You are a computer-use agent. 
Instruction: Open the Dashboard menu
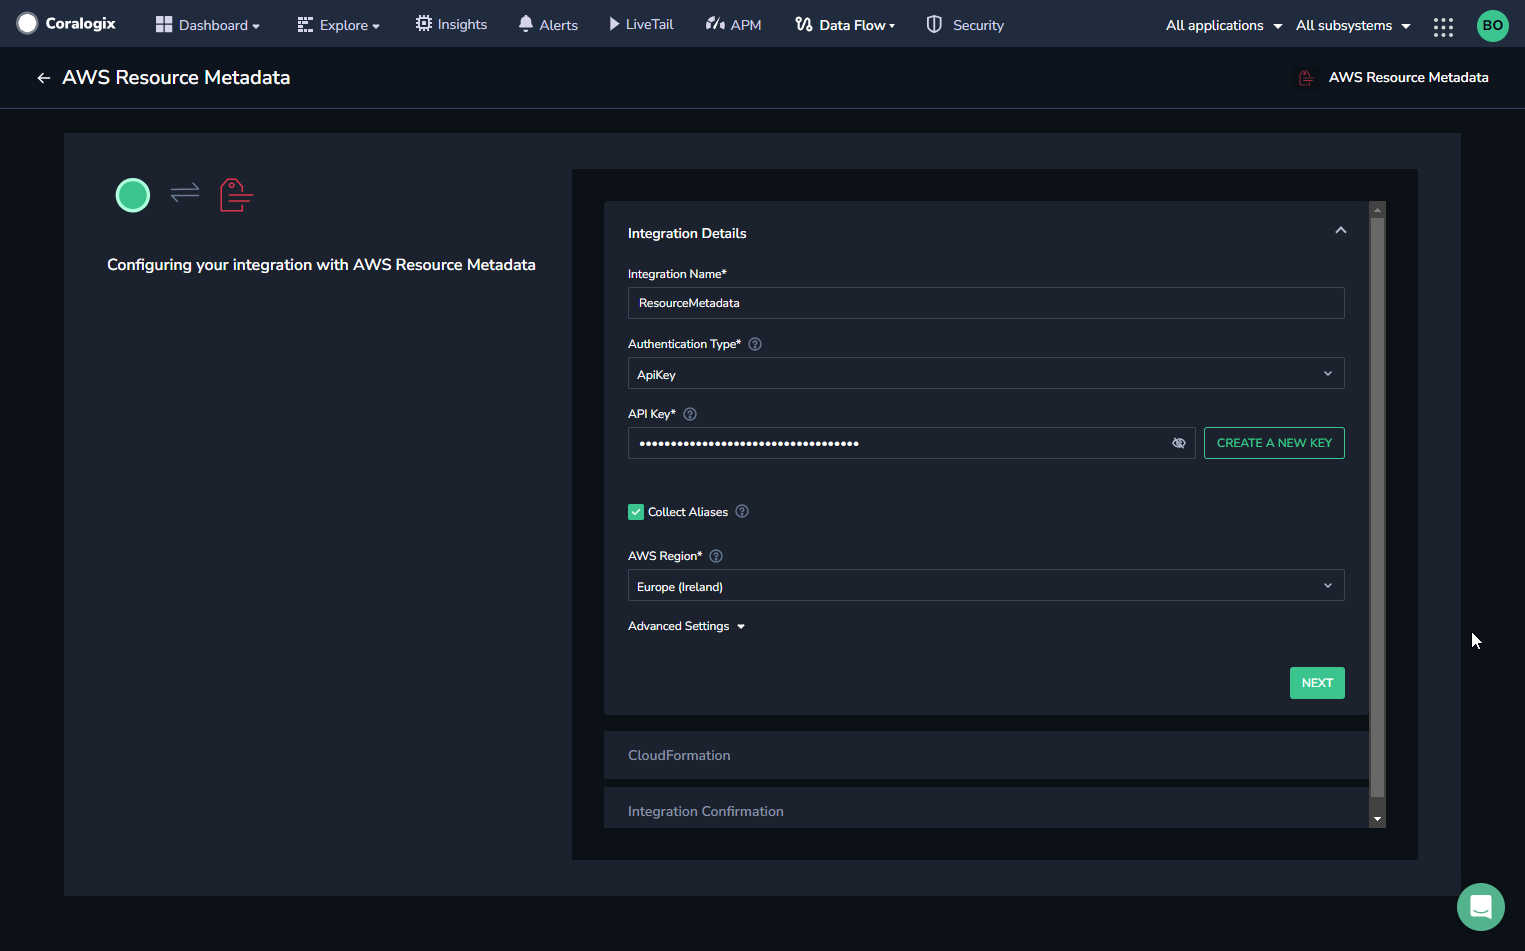click(x=208, y=25)
